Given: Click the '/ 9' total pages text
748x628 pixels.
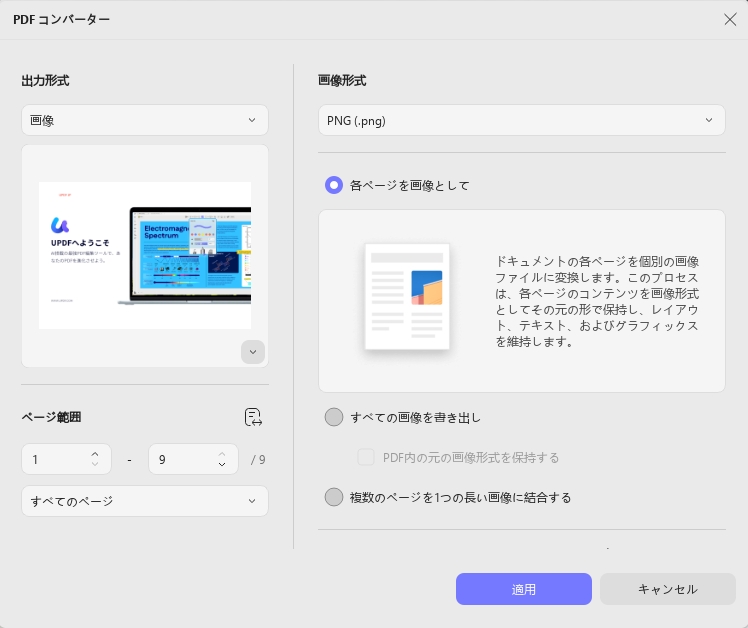Looking at the screenshot, I should click(258, 460).
